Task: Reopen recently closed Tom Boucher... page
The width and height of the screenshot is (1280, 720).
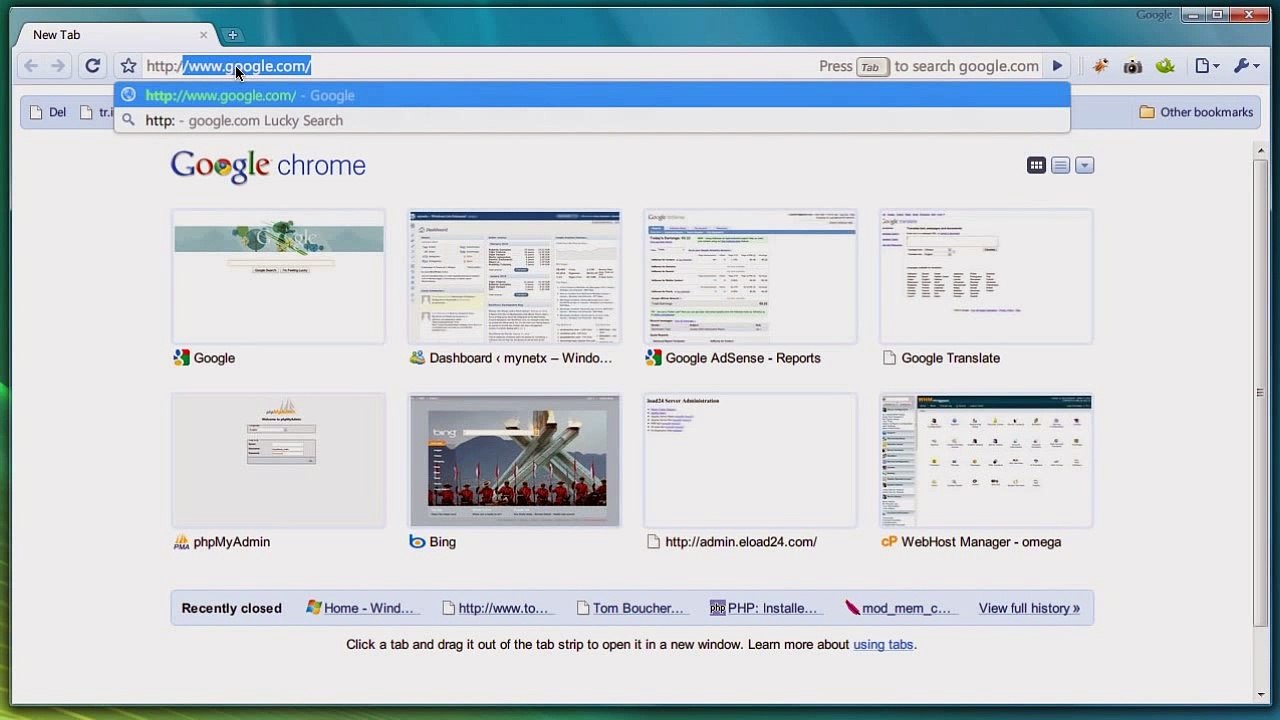Action: [x=631, y=608]
